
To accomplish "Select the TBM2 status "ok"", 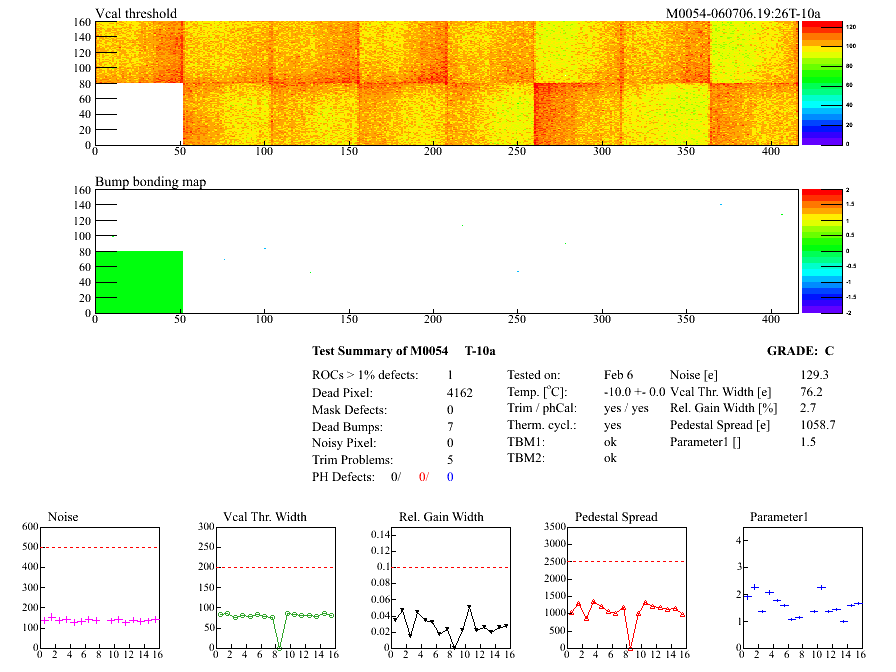I will tap(610, 458).
